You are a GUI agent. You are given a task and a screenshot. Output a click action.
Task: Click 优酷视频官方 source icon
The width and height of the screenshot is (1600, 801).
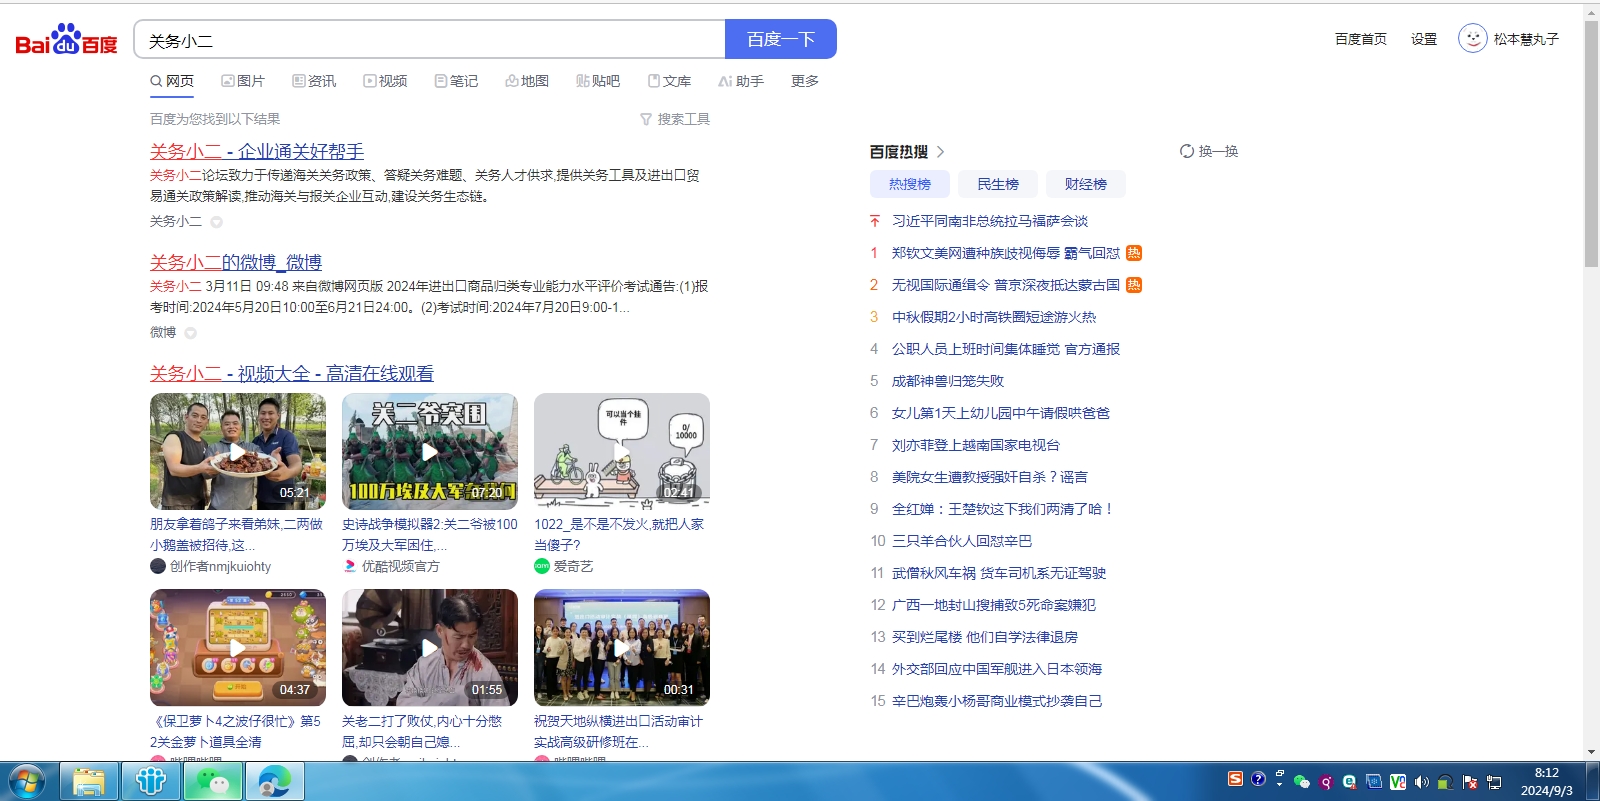pos(349,566)
